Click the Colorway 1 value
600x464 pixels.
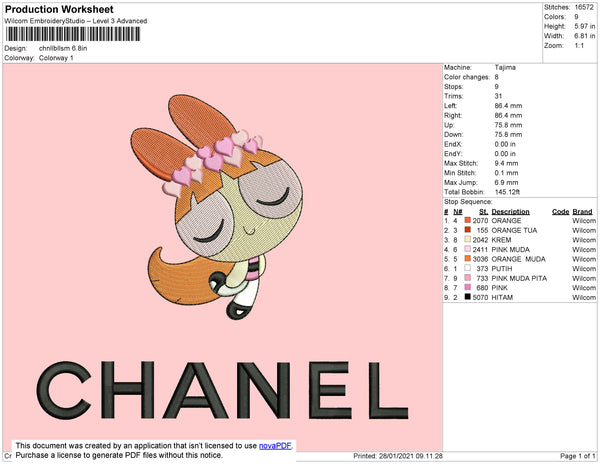coord(56,58)
